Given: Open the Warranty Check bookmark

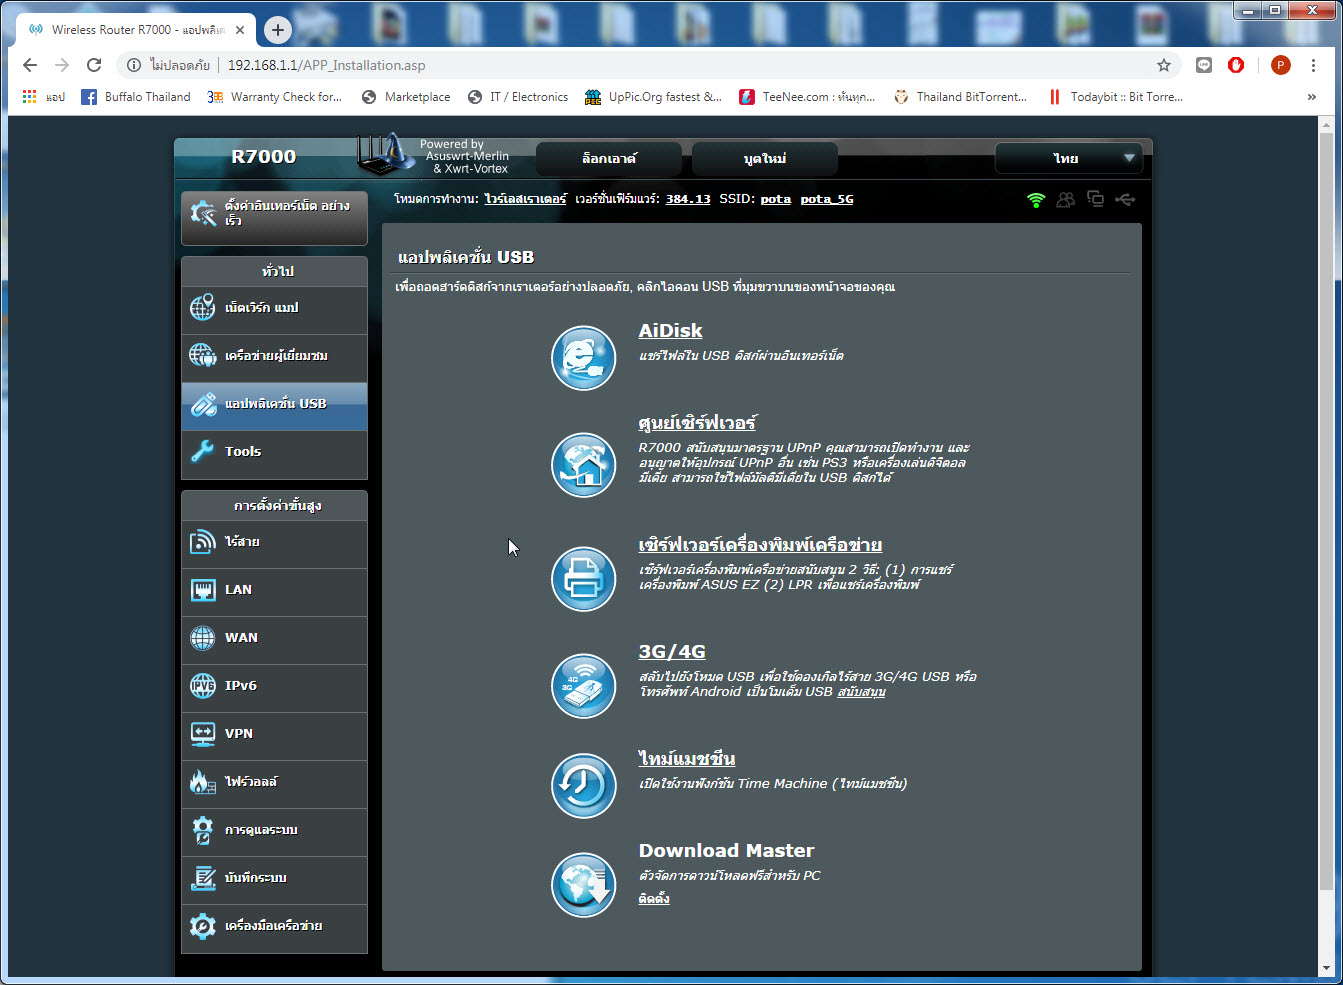Looking at the screenshot, I should (x=274, y=97).
